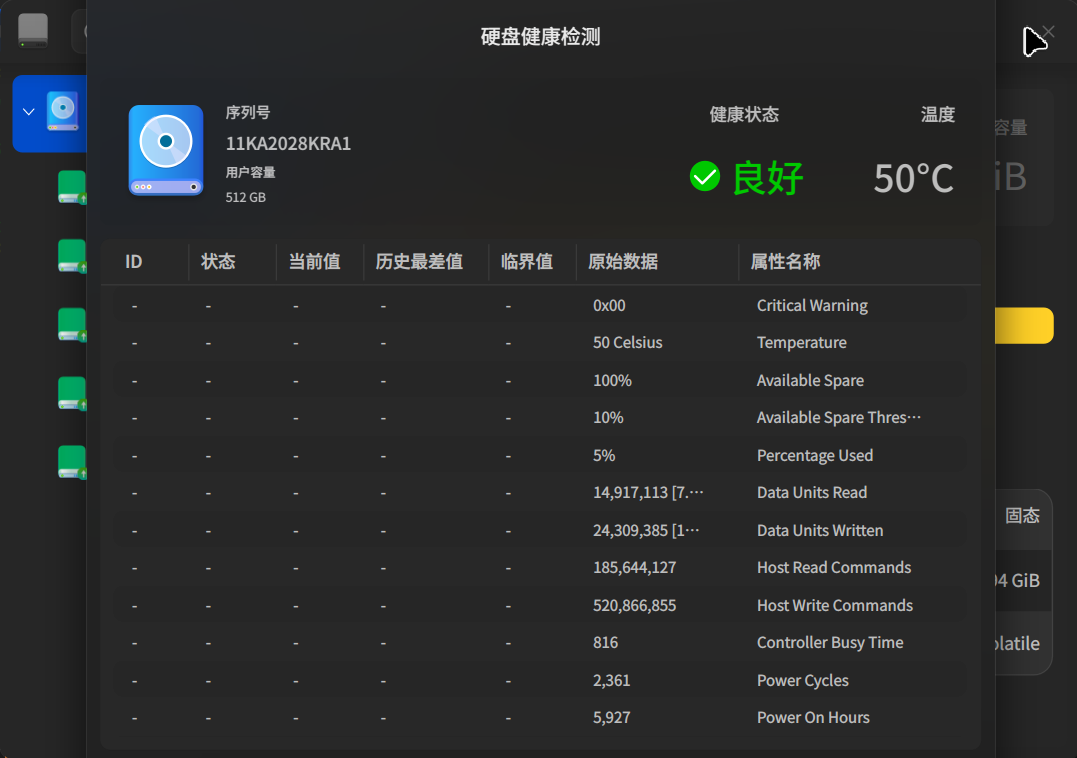Click the 固态 label in background window
Viewport: 1077px width, 758px height.
(x=1022, y=516)
